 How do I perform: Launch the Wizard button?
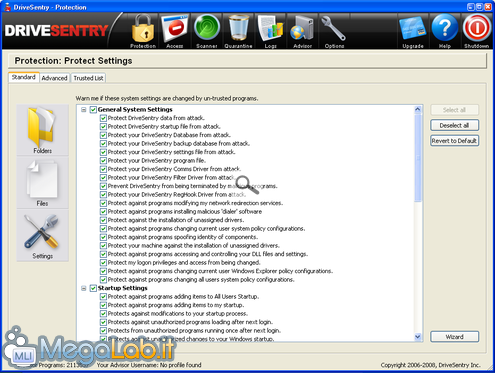454,337
